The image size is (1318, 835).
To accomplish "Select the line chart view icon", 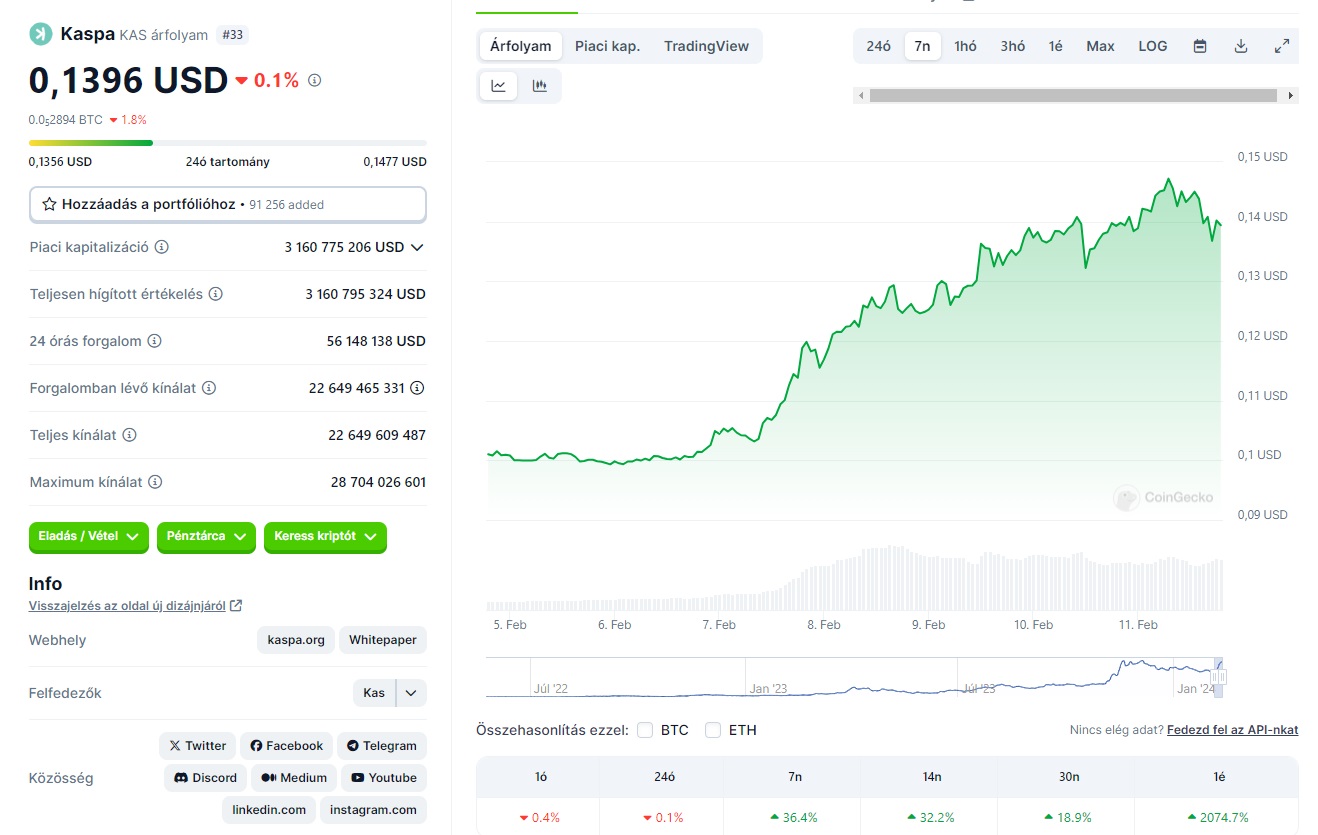I will (498, 86).
